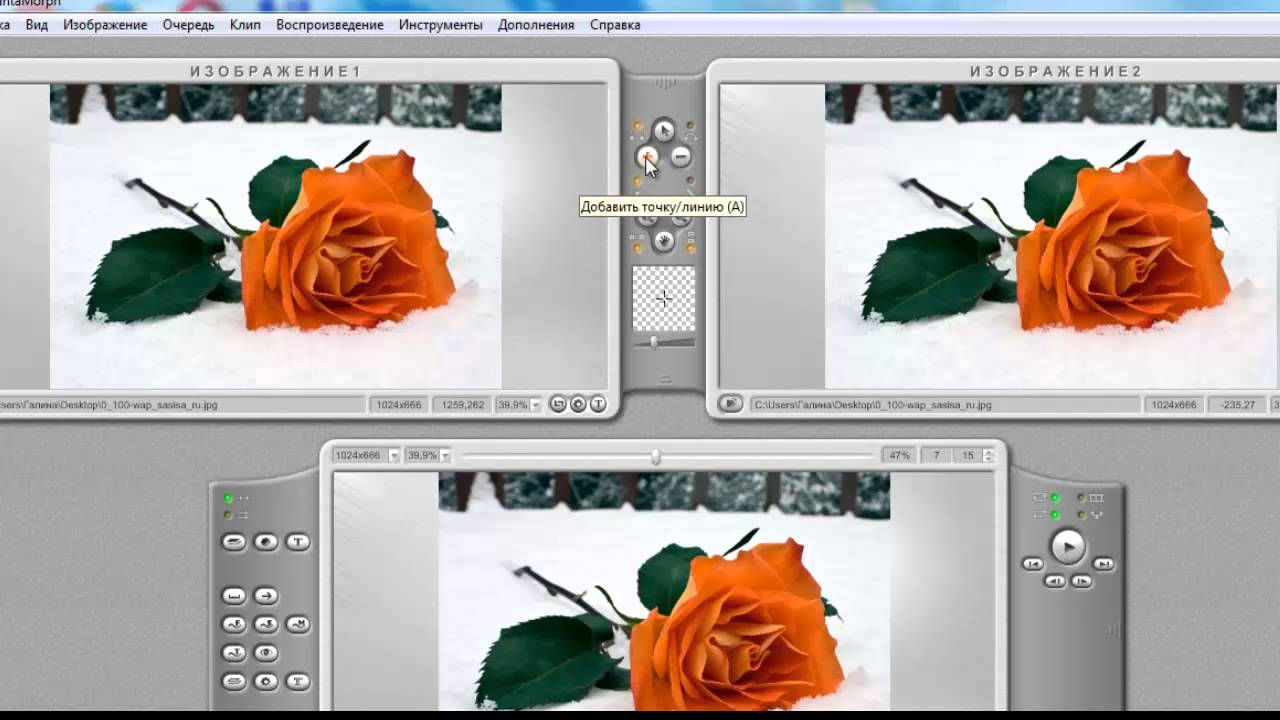
Task: Select the hand pan tool
Action: pos(664,240)
